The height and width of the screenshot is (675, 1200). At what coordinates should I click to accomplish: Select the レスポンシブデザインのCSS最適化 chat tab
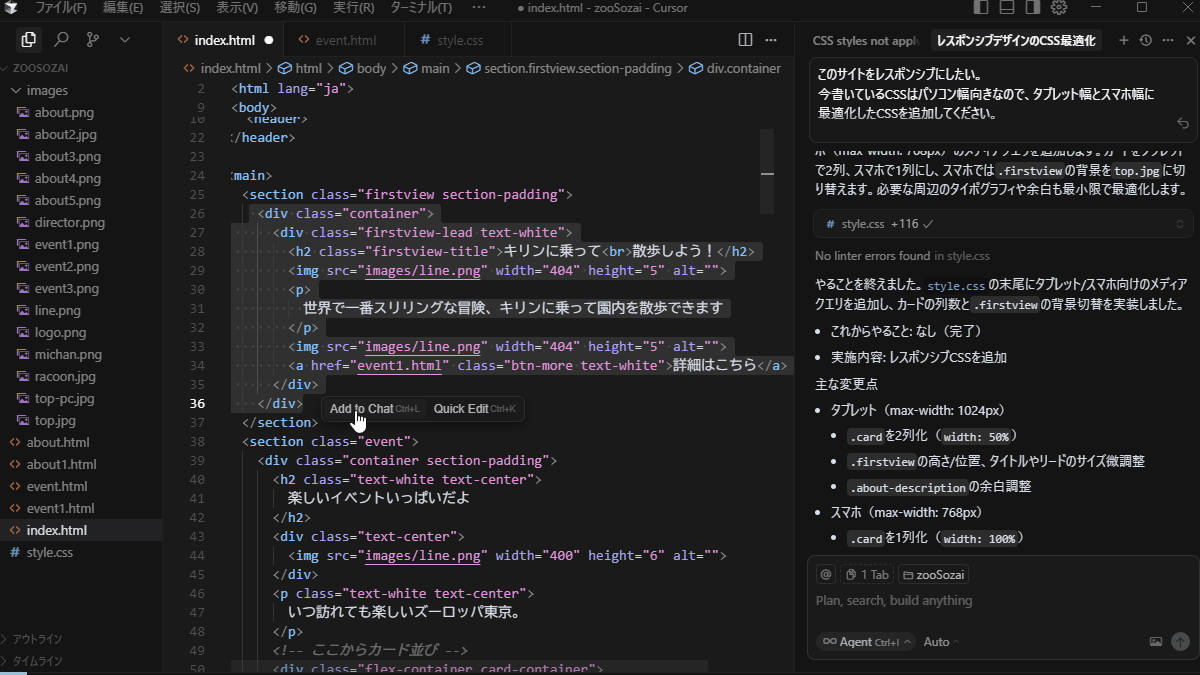click(x=1016, y=41)
